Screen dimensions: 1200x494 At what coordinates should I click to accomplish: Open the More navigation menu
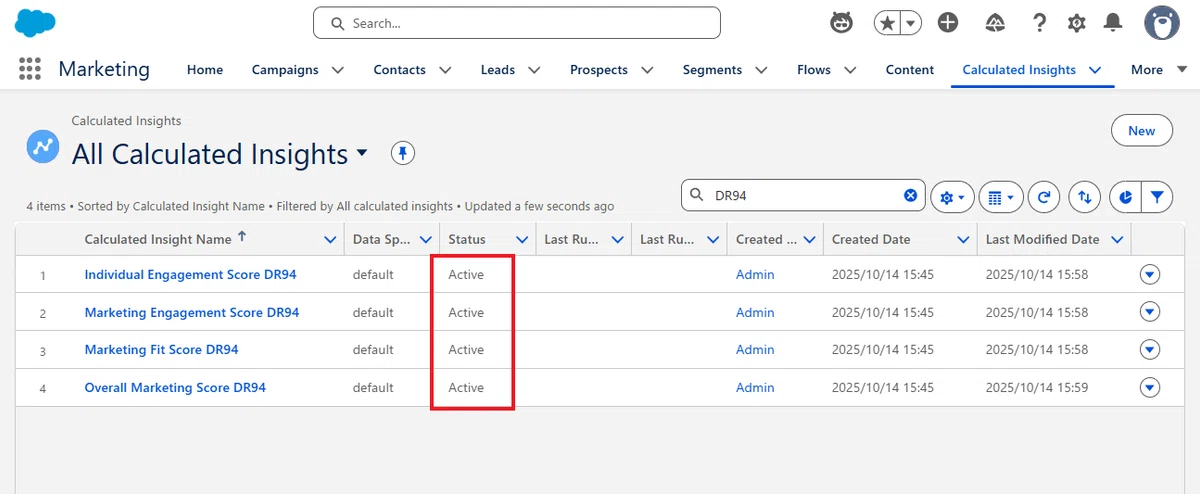click(x=1159, y=70)
